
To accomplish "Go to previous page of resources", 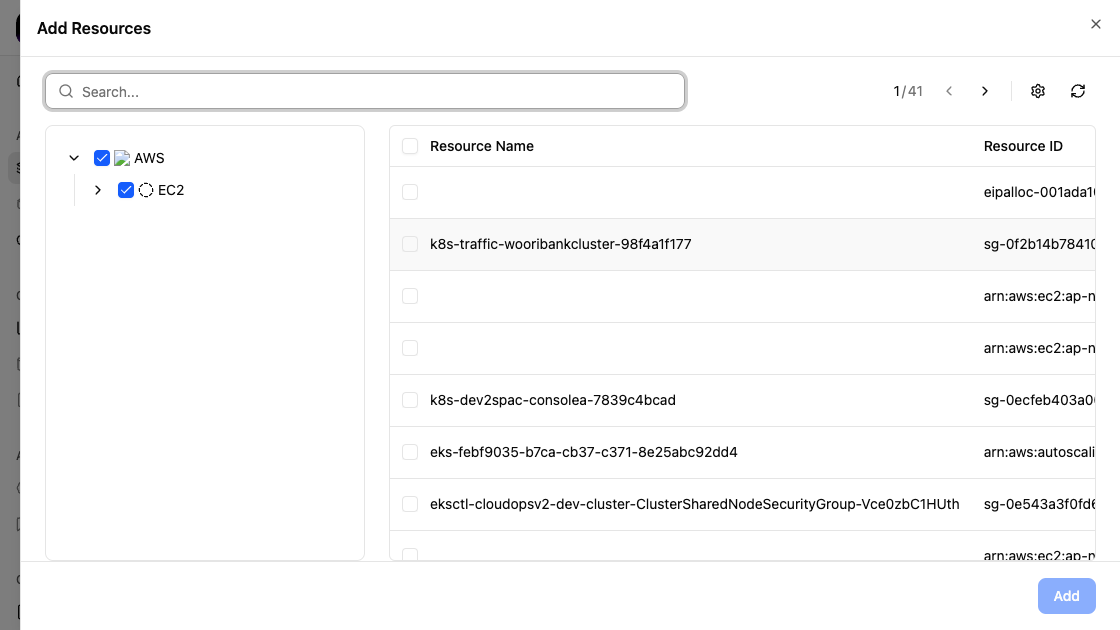I will pyautogui.click(x=949, y=91).
